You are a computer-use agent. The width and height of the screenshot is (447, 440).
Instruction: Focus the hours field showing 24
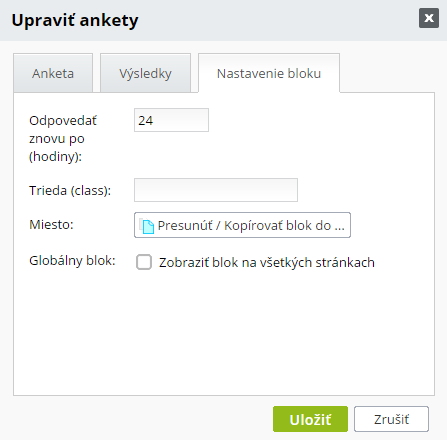(x=171, y=120)
